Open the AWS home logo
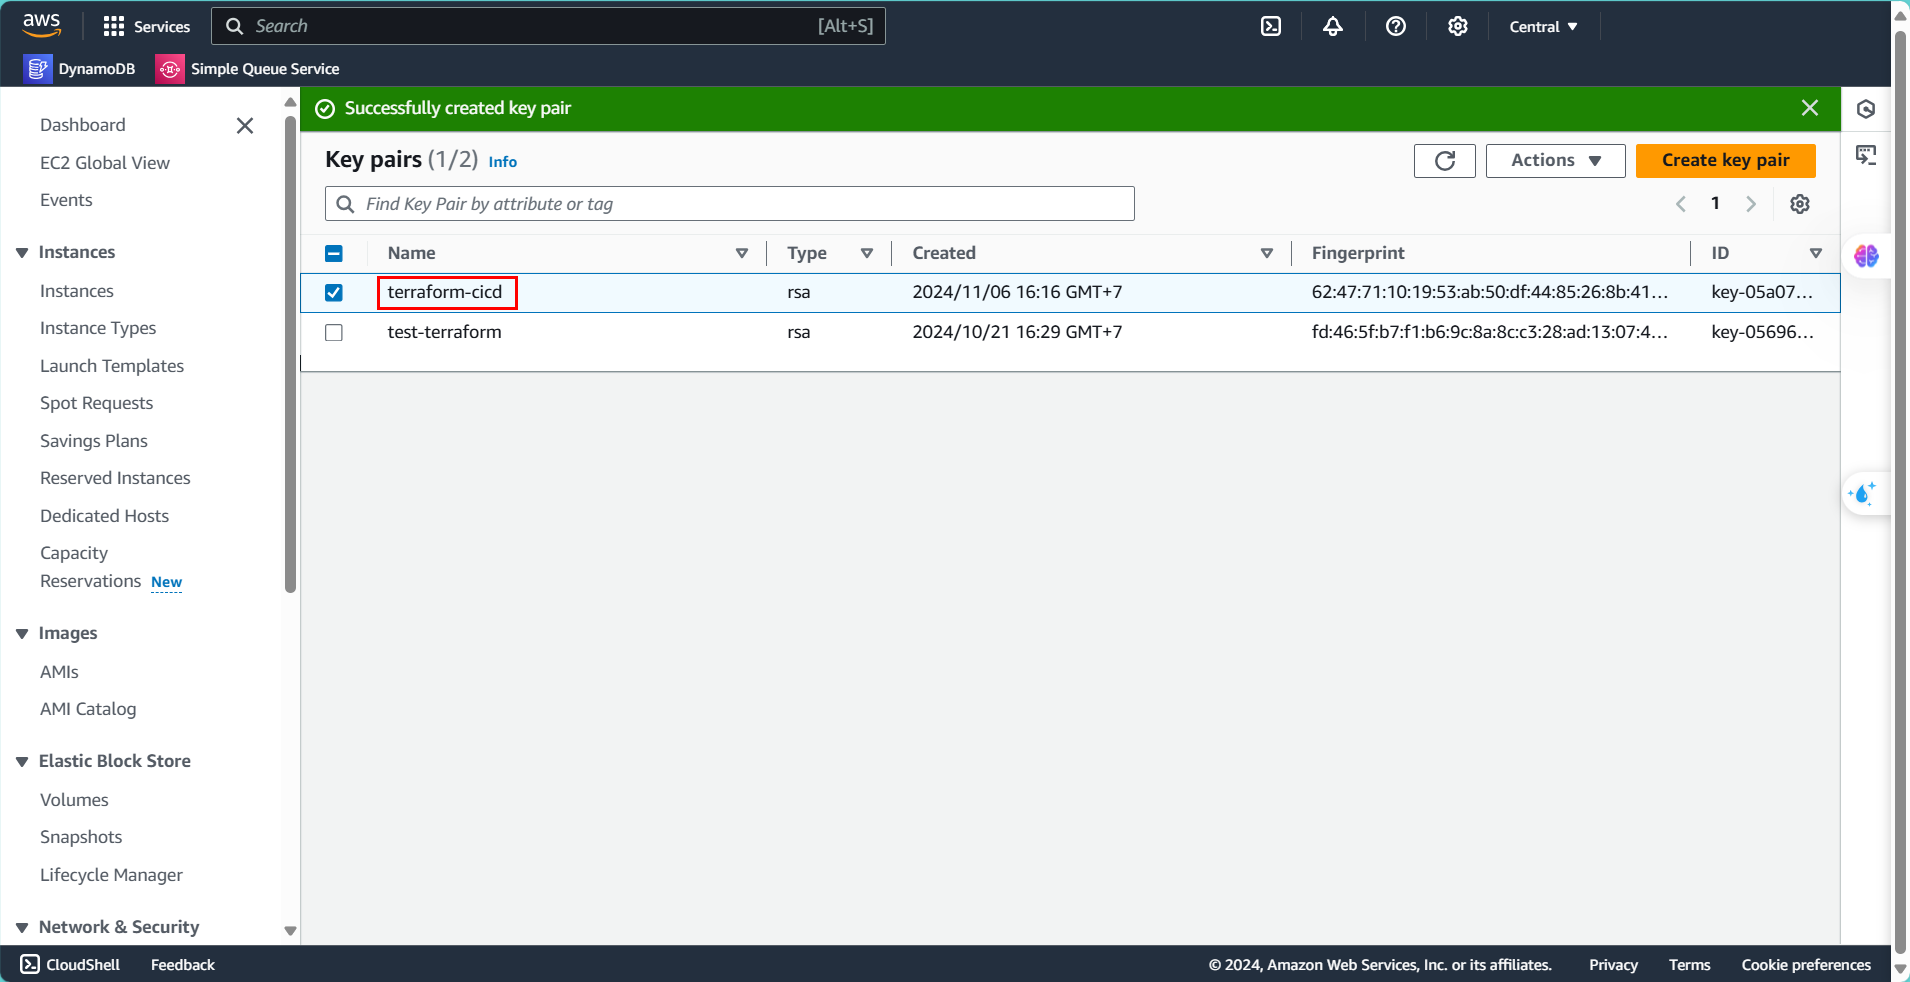1910x982 pixels. coord(42,26)
